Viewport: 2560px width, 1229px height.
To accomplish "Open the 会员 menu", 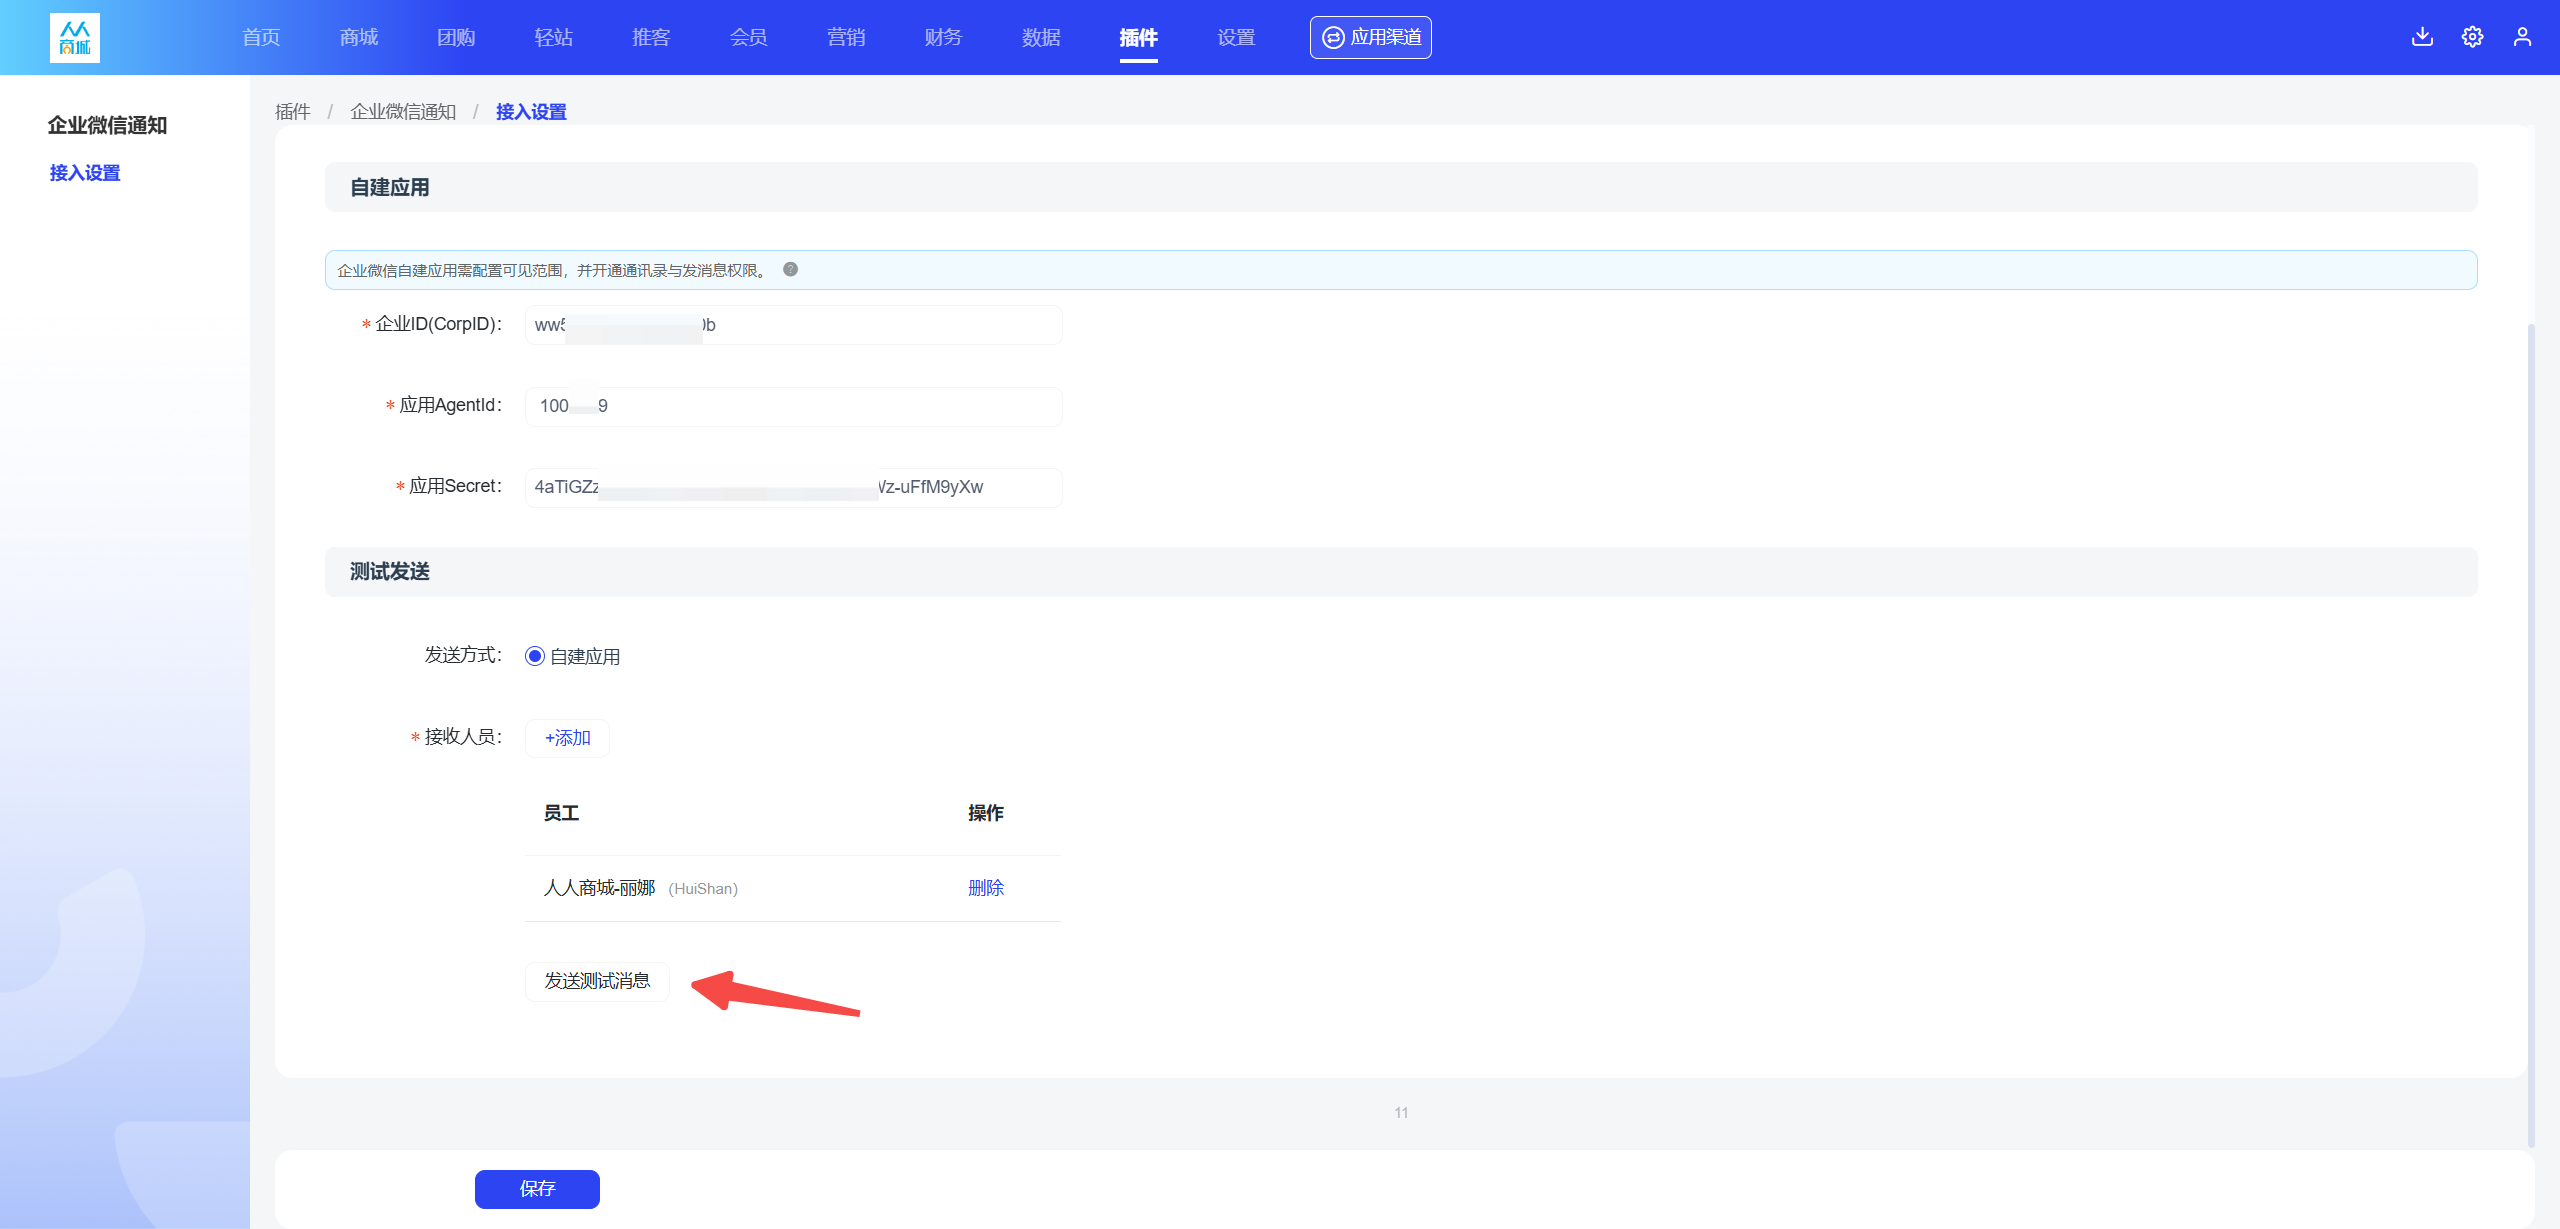I will coord(749,37).
